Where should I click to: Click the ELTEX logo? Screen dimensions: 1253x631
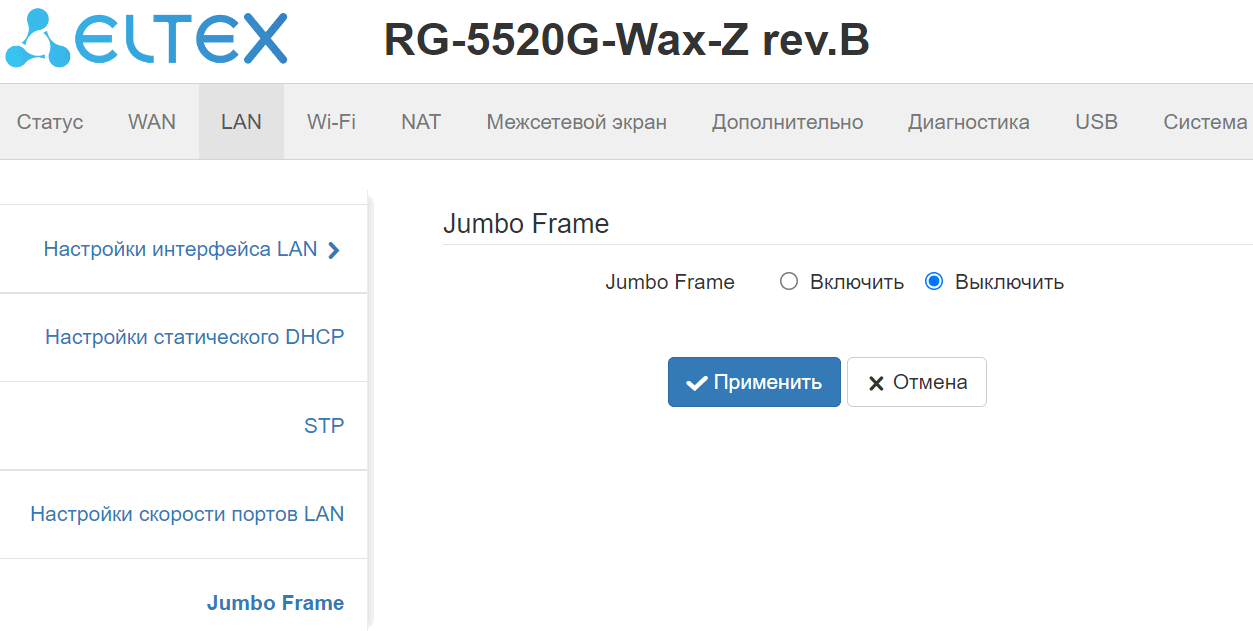point(147,38)
